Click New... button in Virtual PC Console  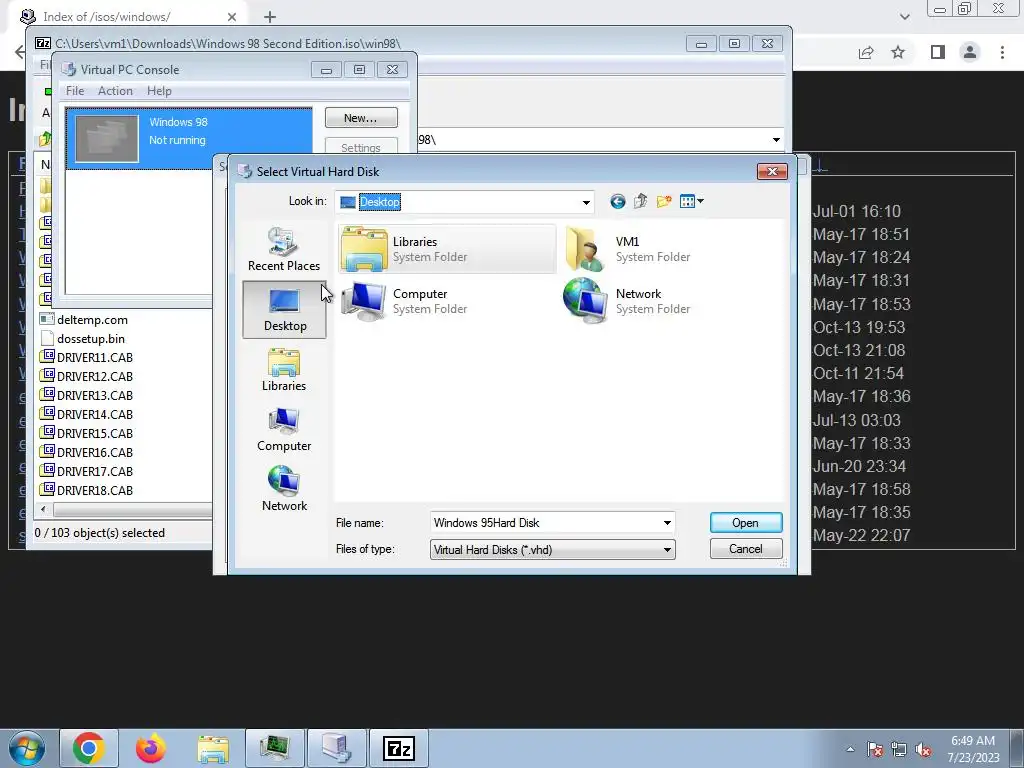click(x=360, y=118)
